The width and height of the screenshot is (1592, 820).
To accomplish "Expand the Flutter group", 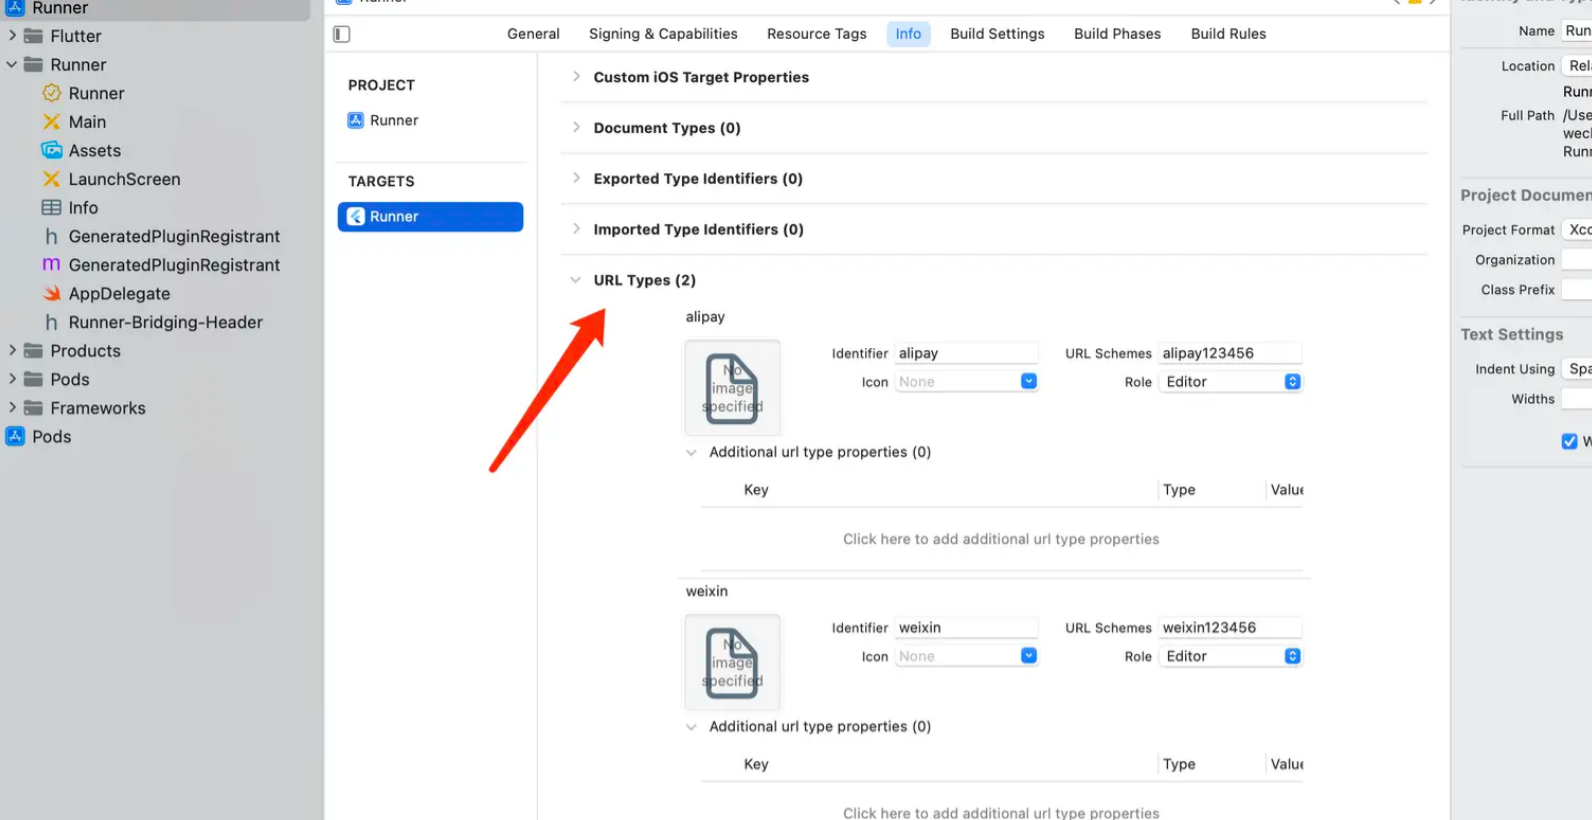I will tap(12, 36).
